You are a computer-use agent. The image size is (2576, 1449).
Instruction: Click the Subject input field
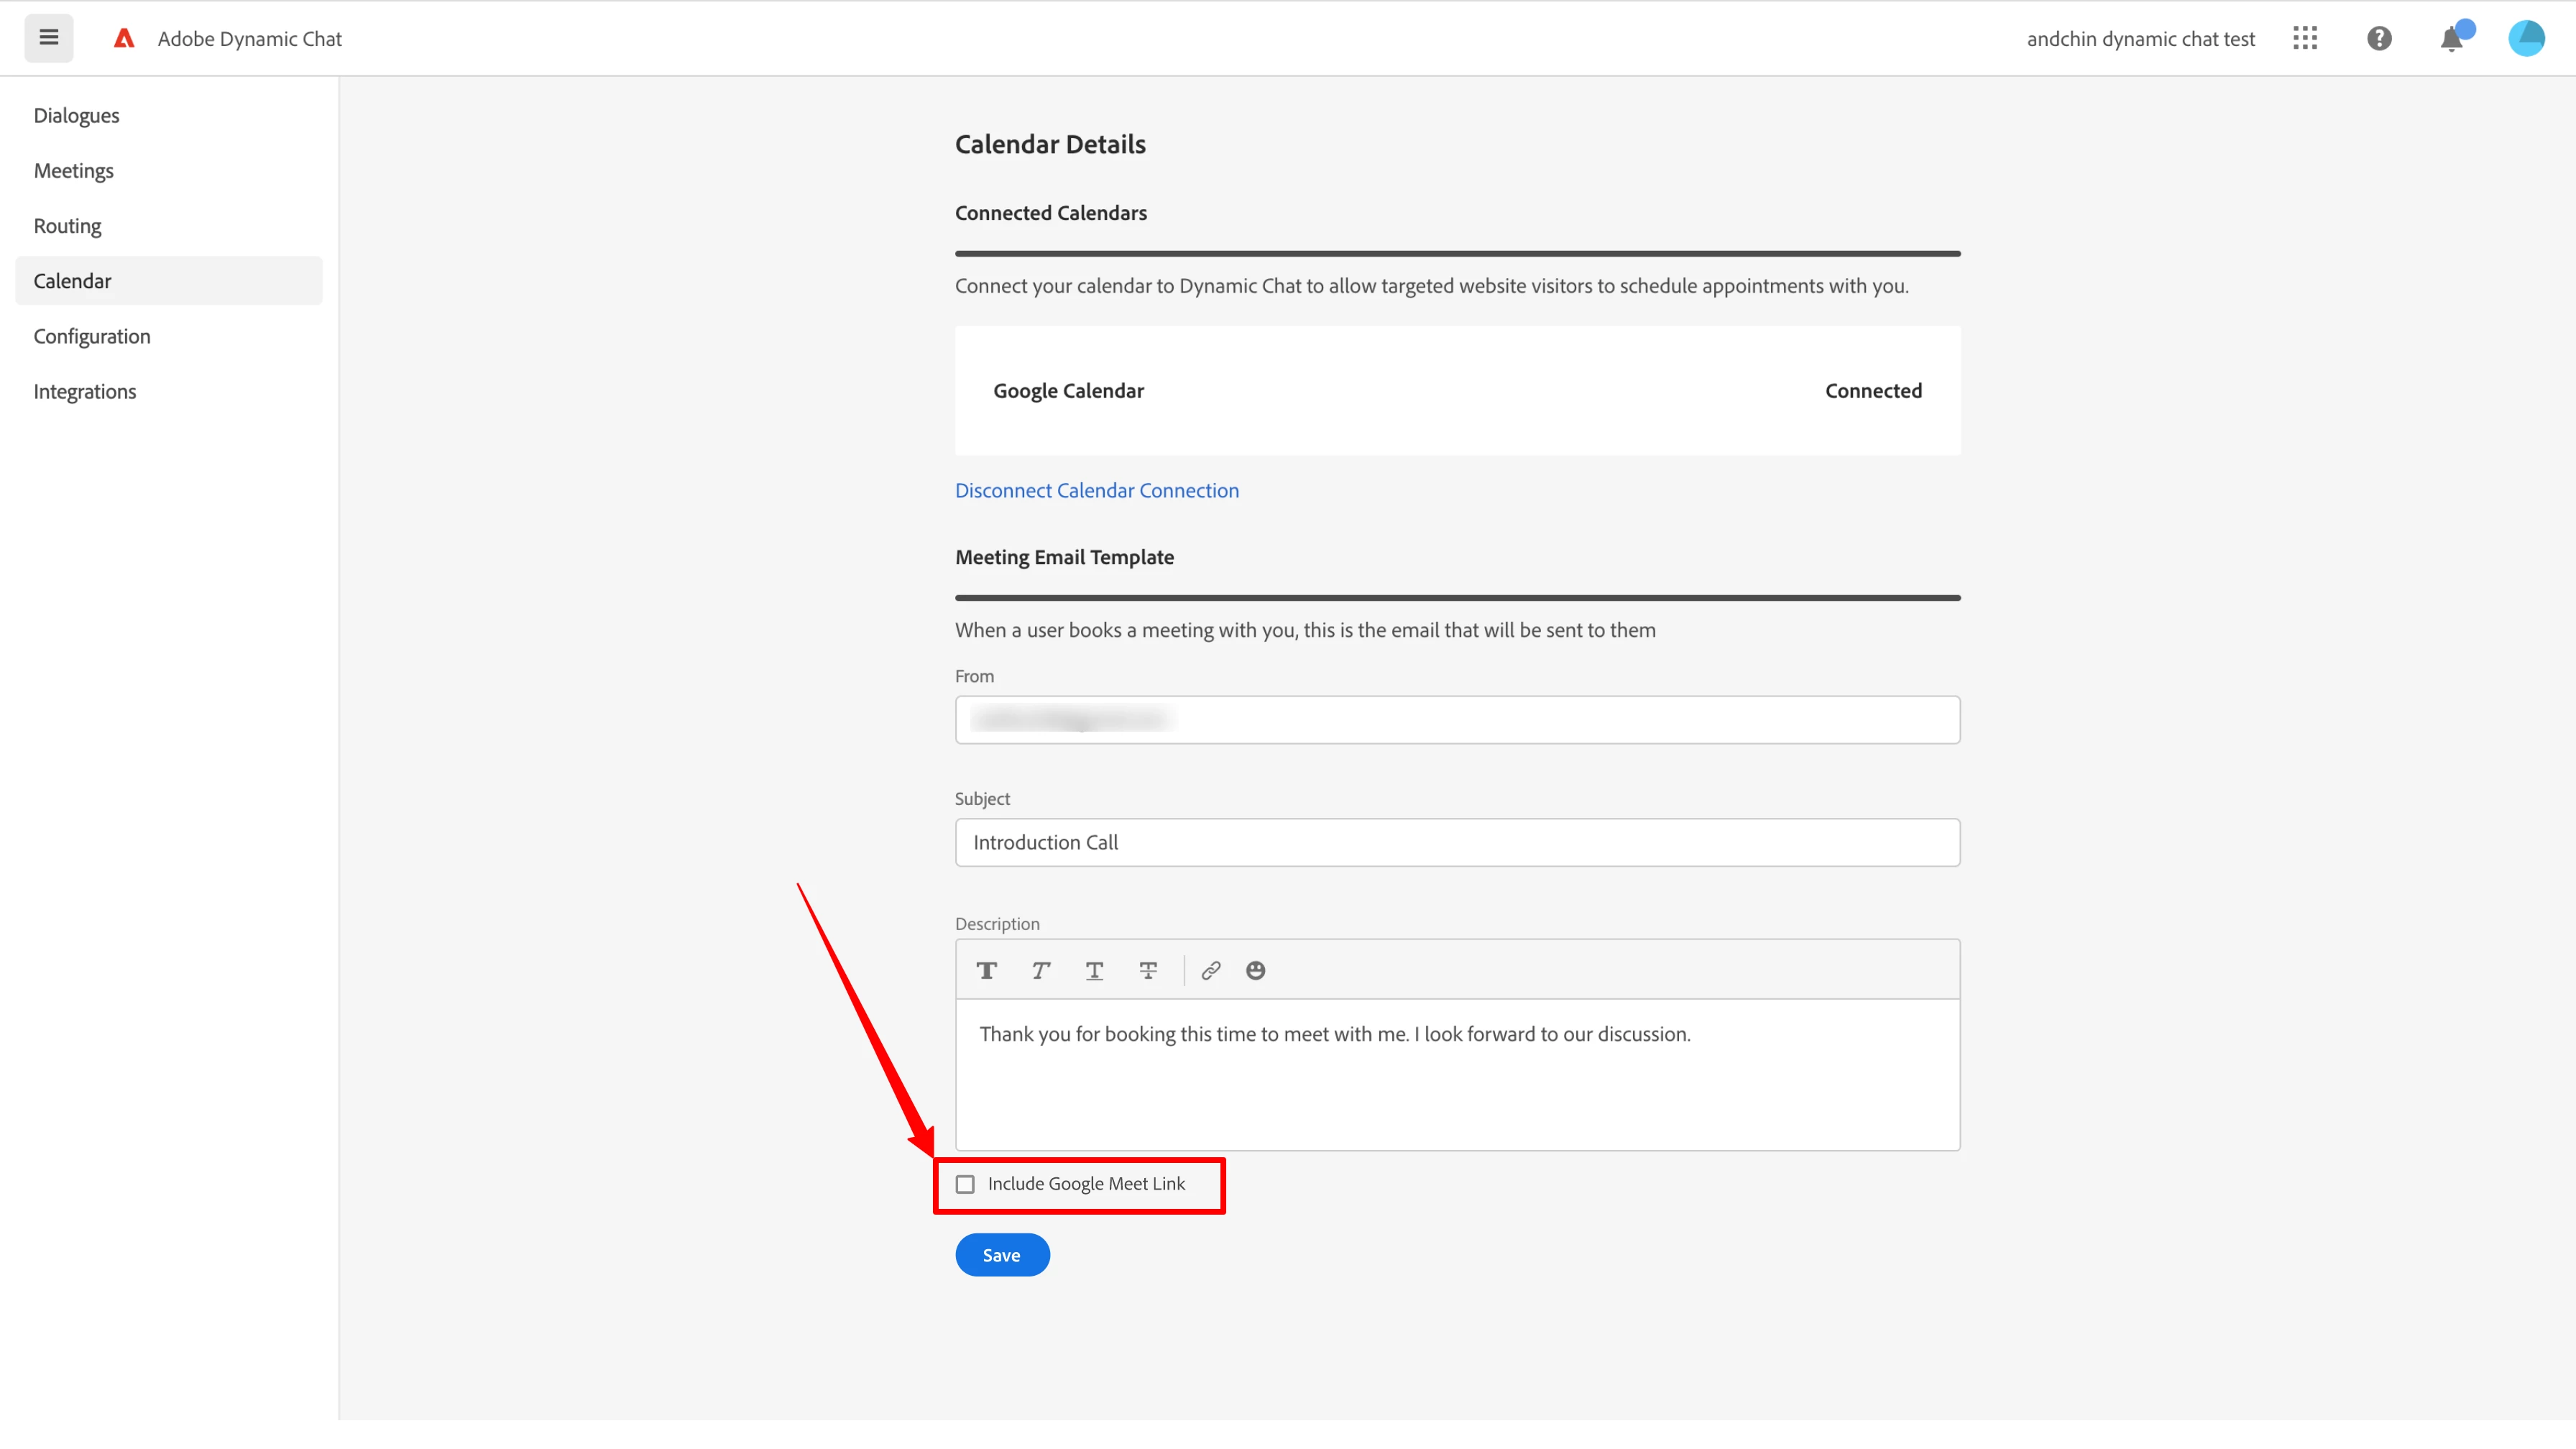[x=1457, y=842]
